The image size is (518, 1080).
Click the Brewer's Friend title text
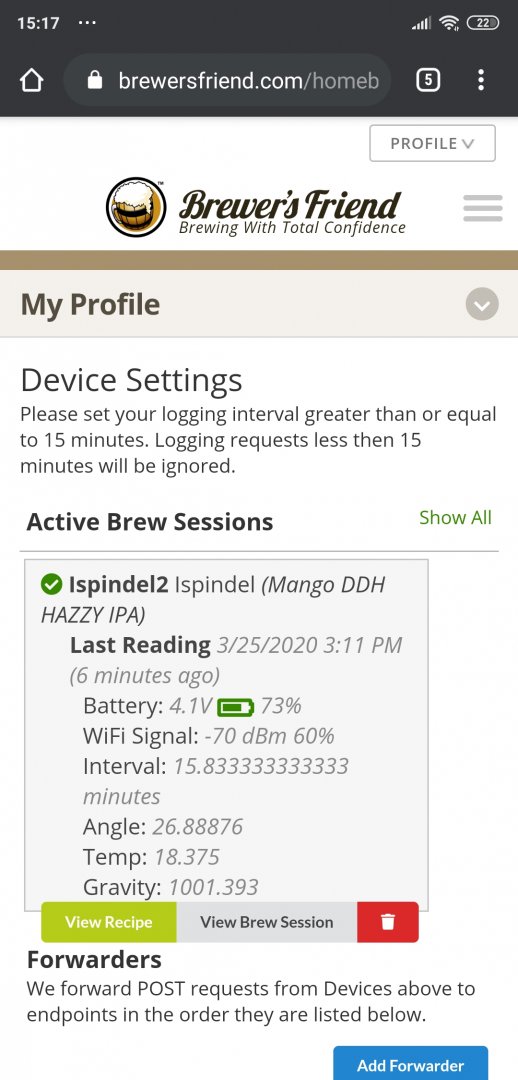coord(289,205)
